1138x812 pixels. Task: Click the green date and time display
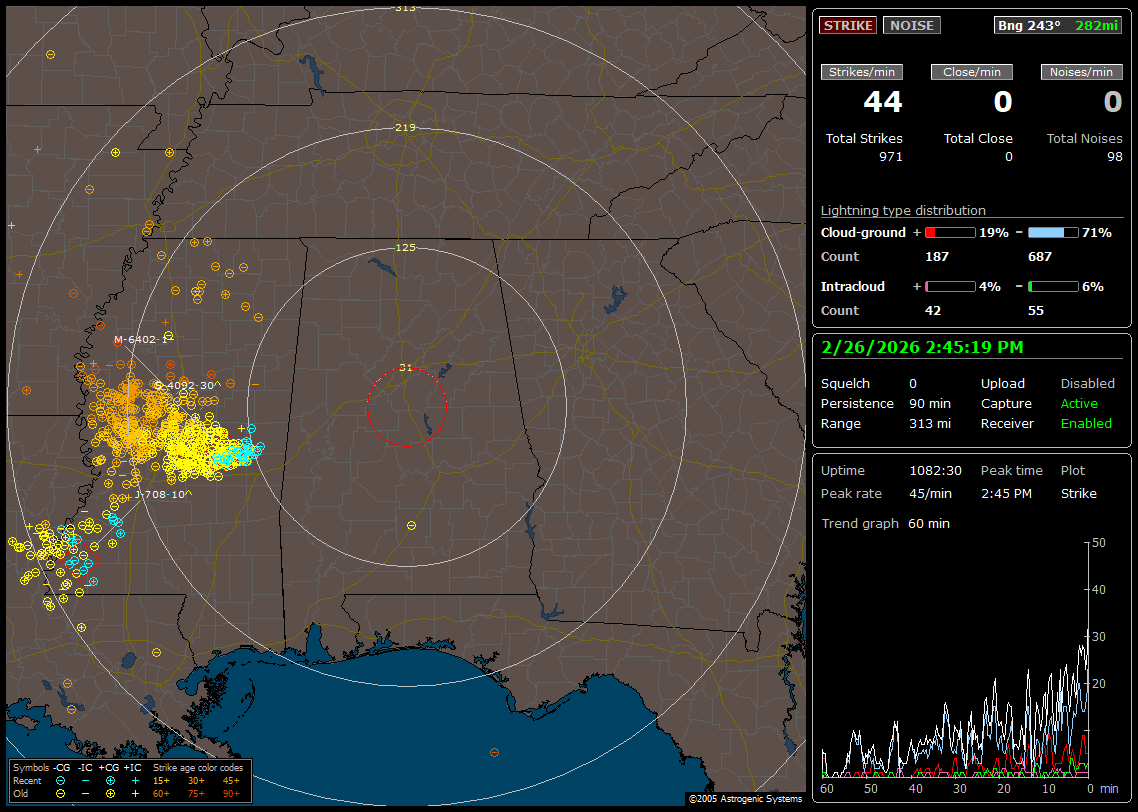click(x=921, y=347)
